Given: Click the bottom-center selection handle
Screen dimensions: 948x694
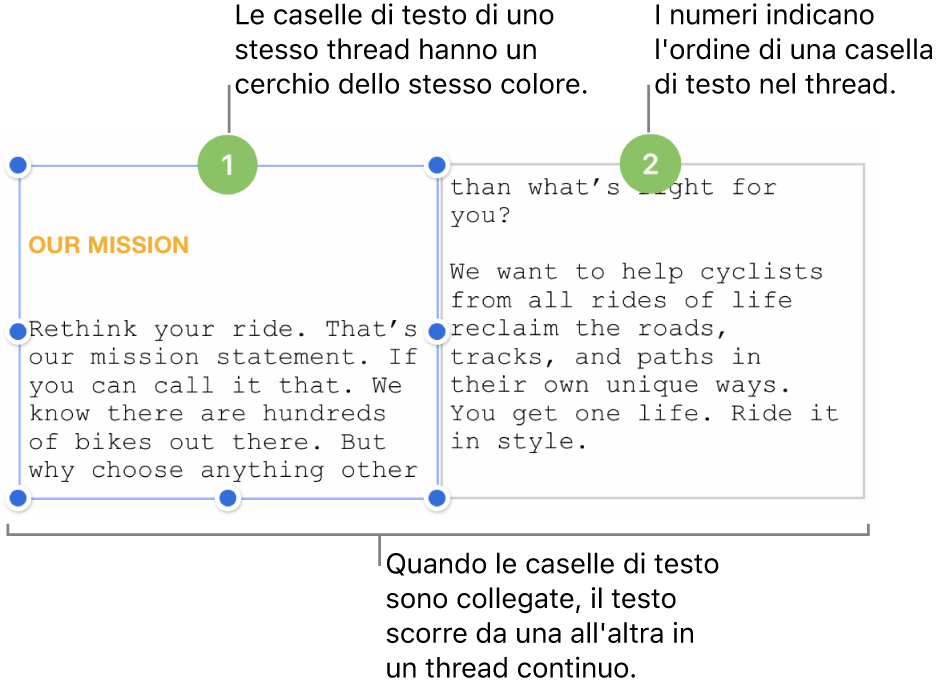Looking at the screenshot, I should (228, 497).
